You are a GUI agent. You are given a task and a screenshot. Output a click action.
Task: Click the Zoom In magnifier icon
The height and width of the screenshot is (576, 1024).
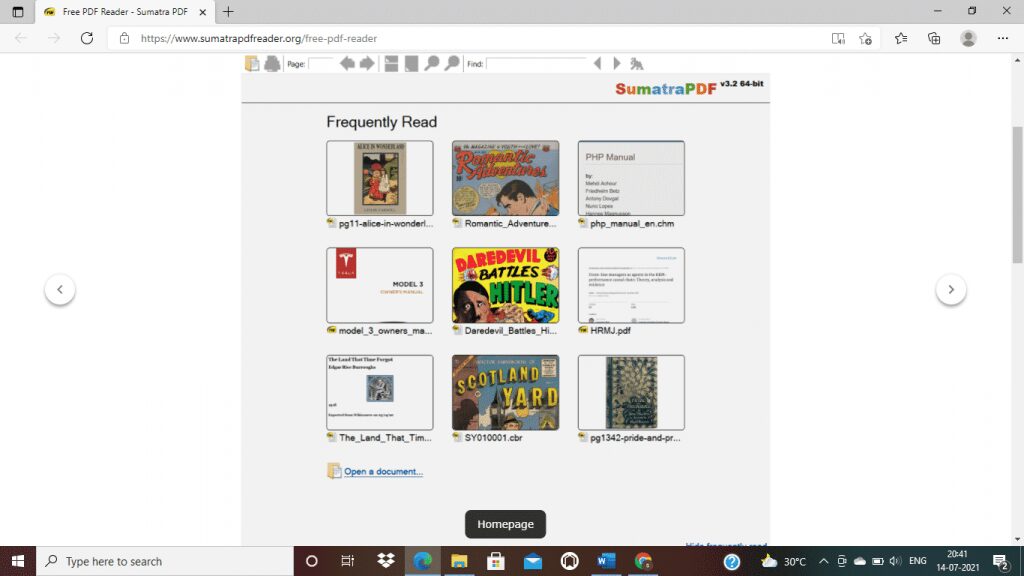pos(452,63)
